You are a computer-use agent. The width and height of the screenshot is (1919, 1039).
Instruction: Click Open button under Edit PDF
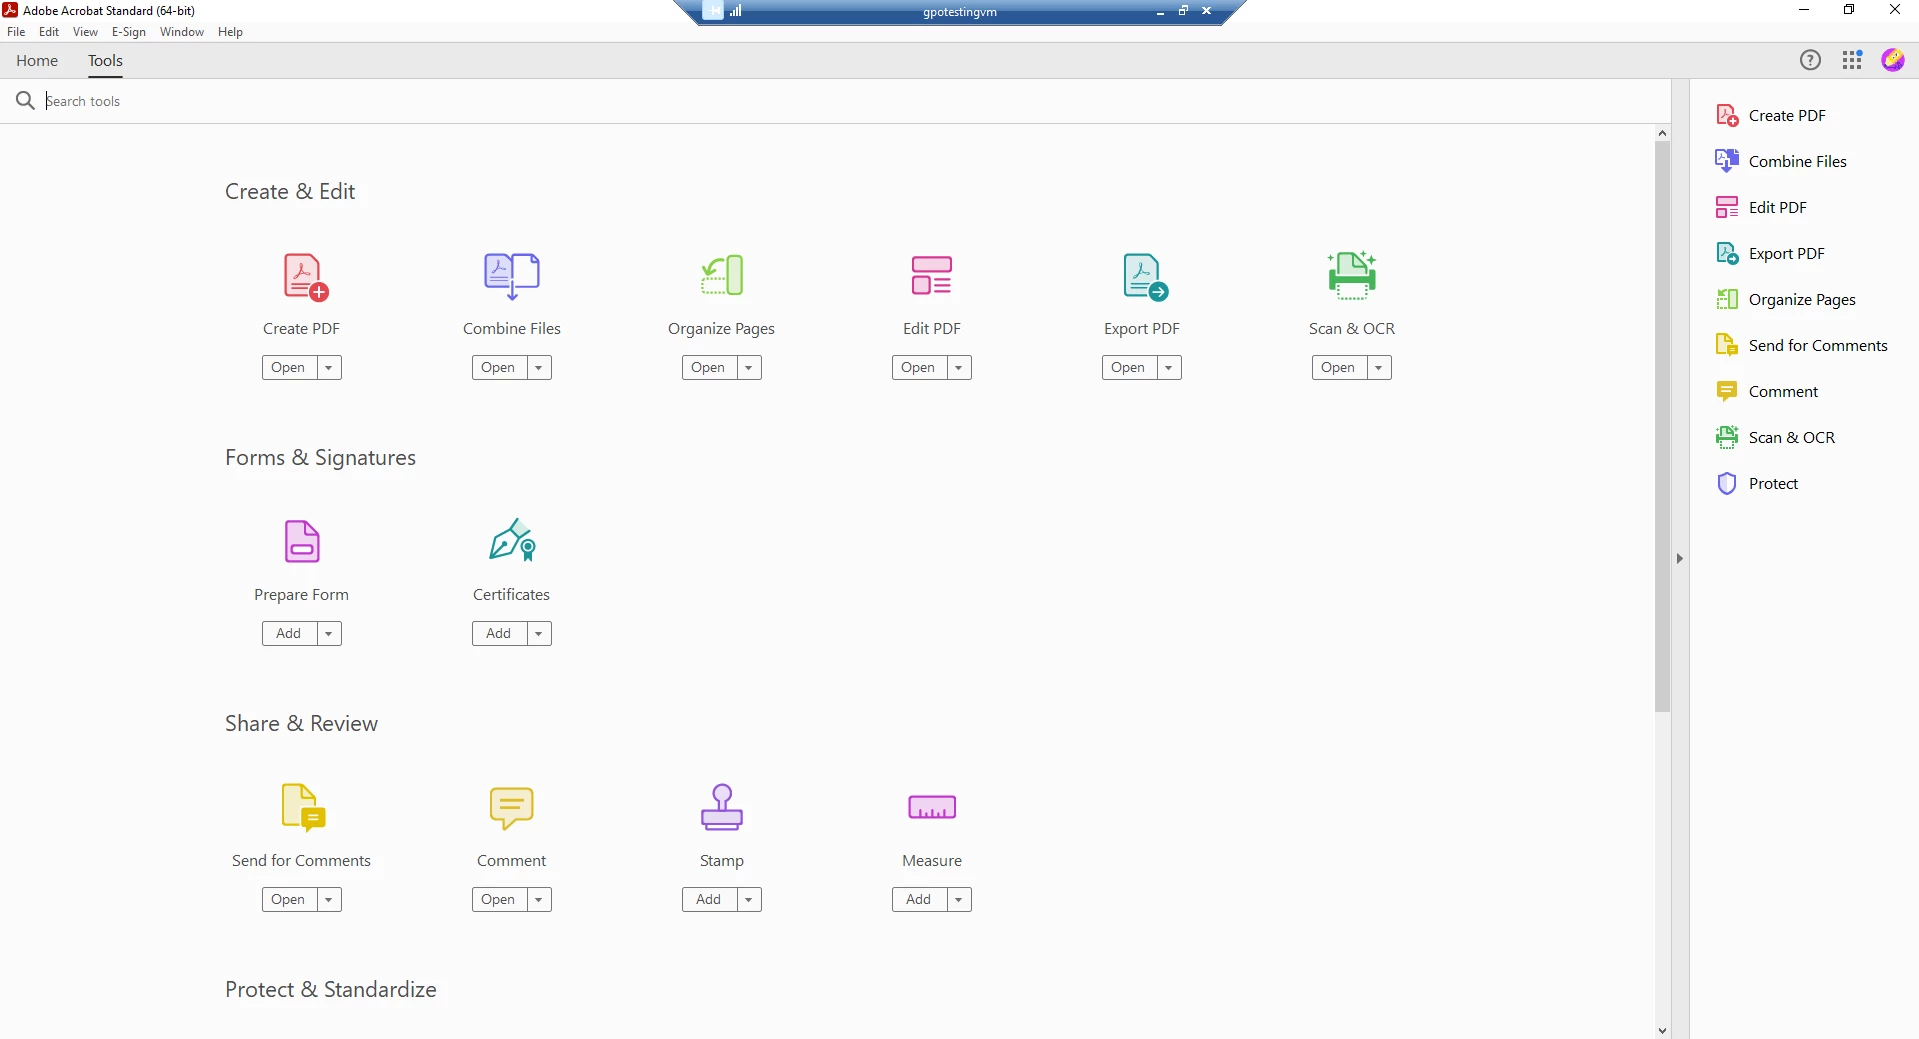(x=919, y=368)
